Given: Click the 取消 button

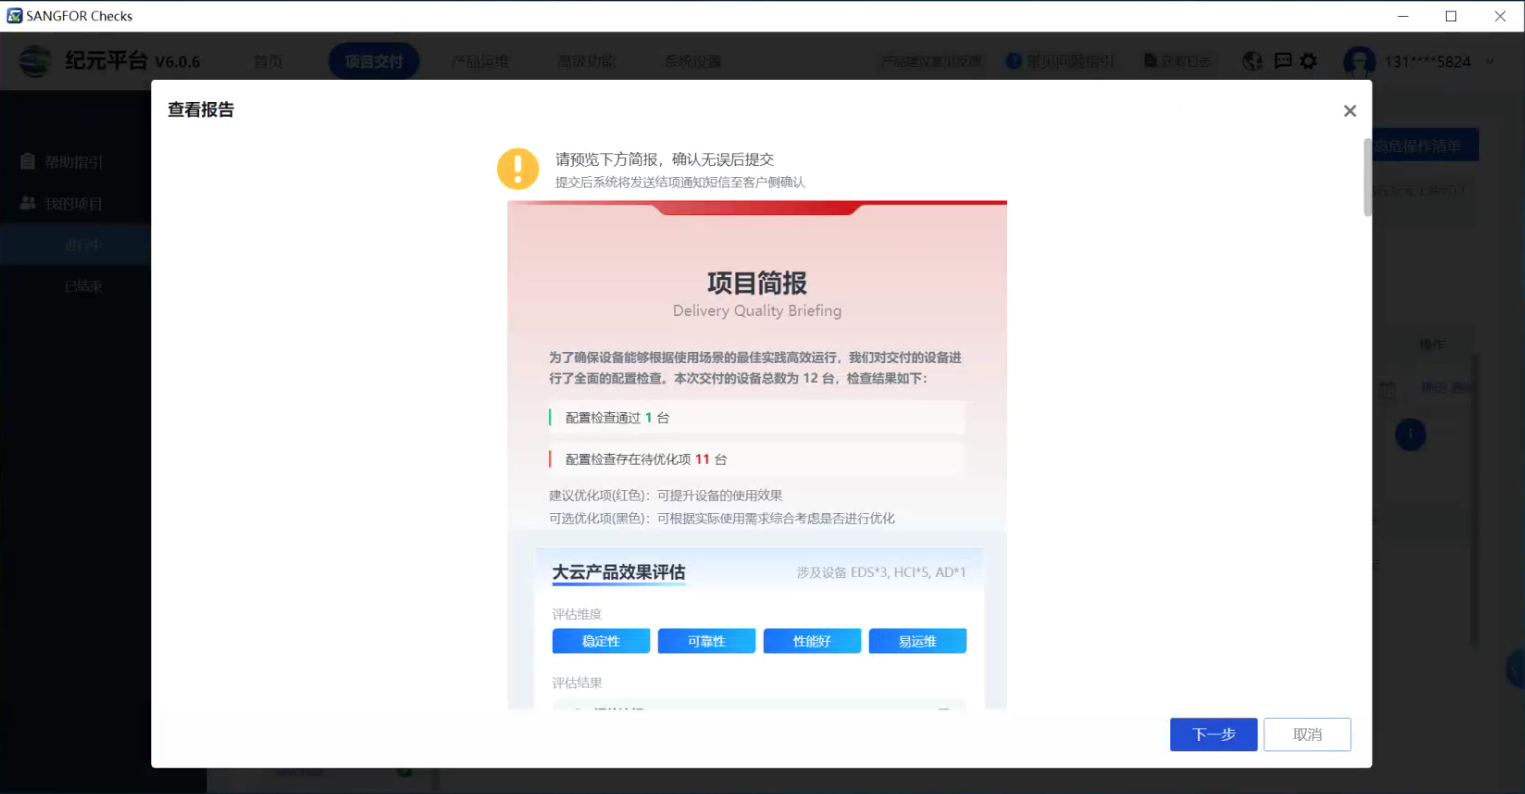Looking at the screenshot, I should [x=1306, y=734].
